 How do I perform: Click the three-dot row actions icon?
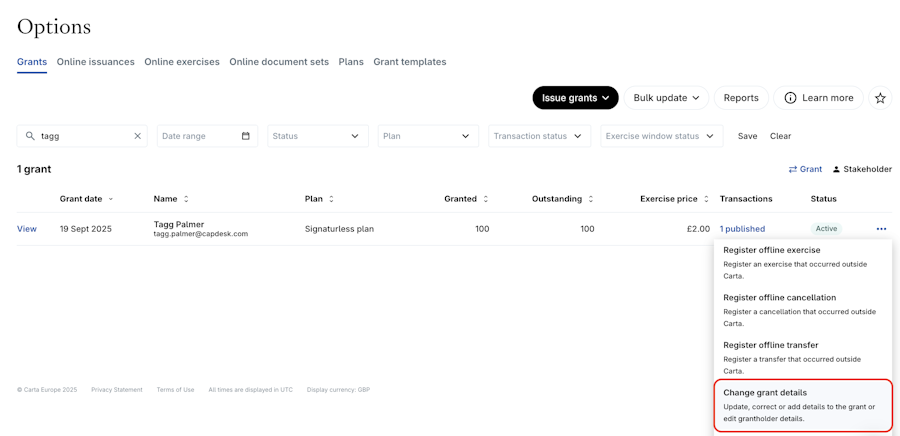881,229
